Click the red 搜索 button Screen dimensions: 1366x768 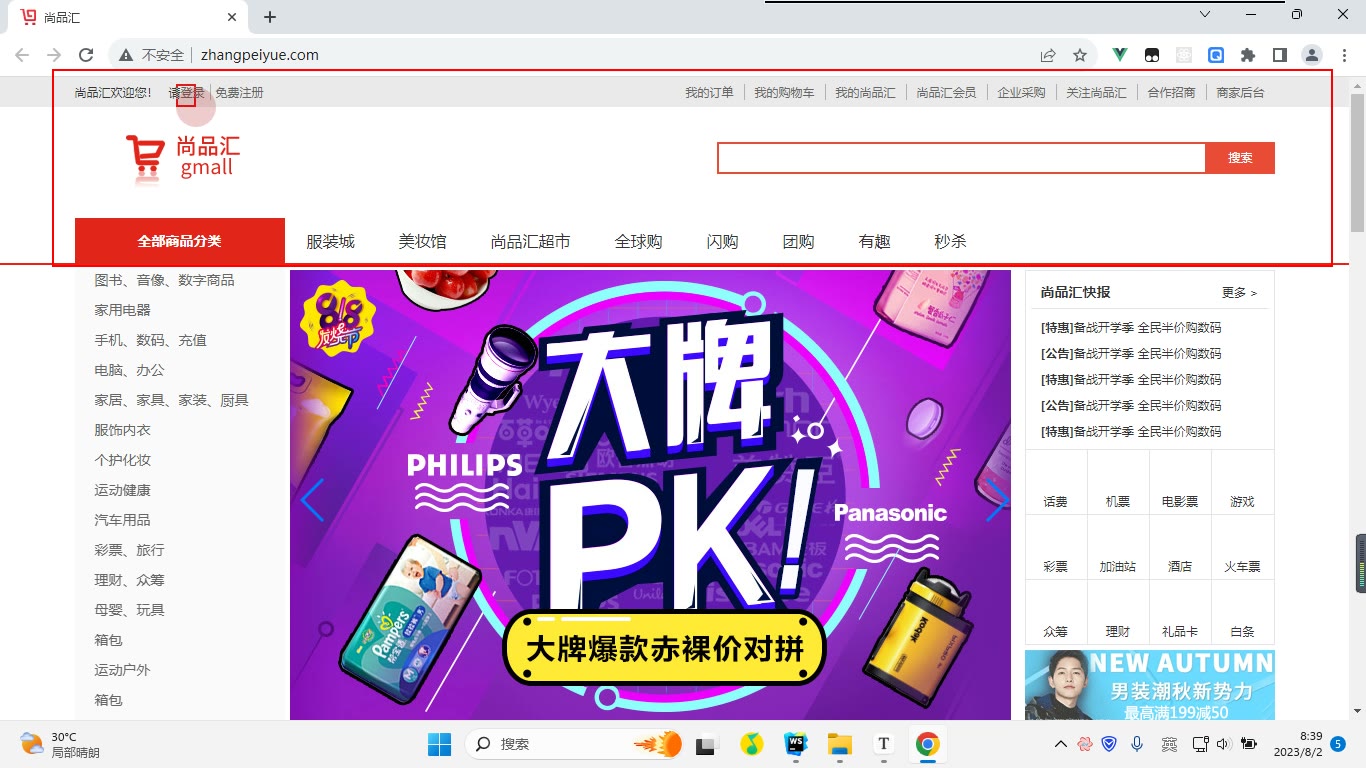click(x=1240, y=158)
